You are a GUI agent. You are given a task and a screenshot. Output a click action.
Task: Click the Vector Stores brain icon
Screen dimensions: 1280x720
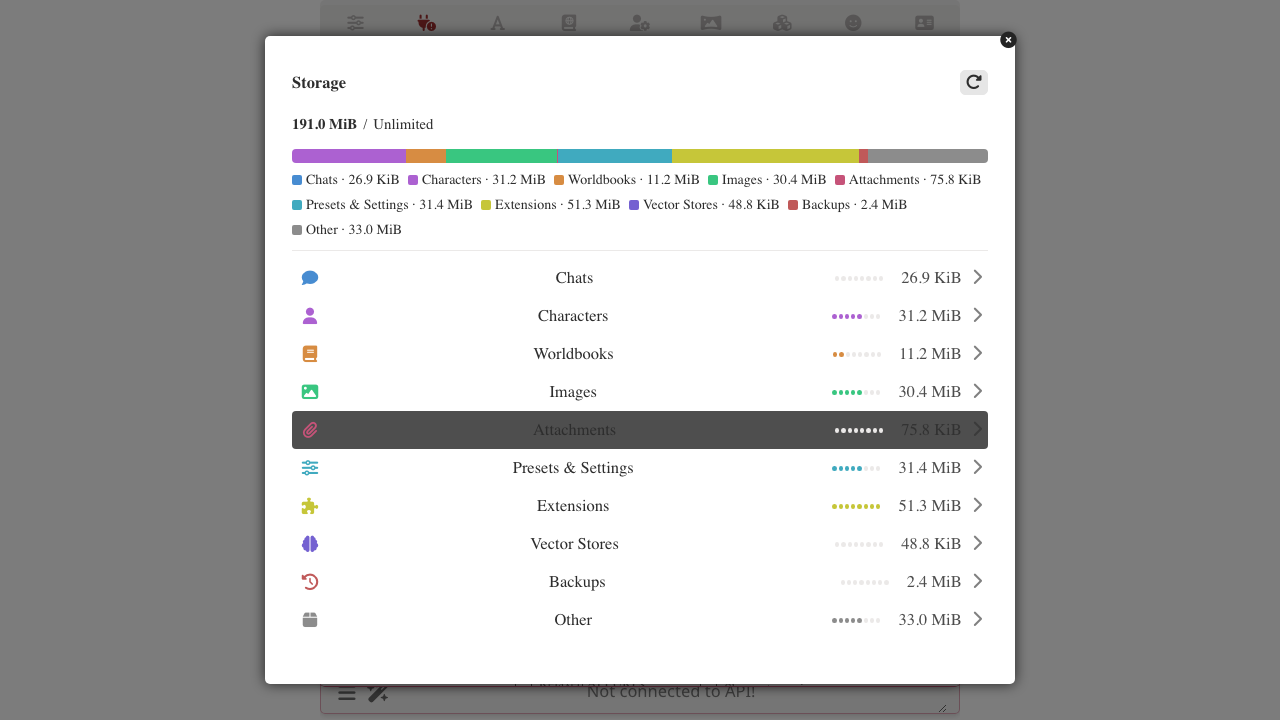click(x=310, y=544)
